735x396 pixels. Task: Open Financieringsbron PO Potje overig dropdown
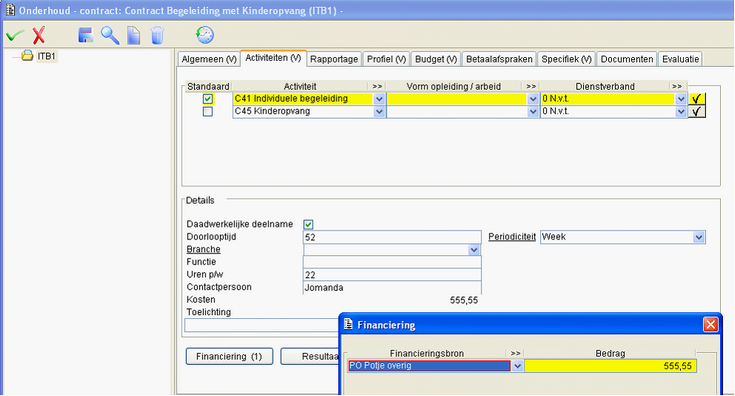(x=517, y=366)
